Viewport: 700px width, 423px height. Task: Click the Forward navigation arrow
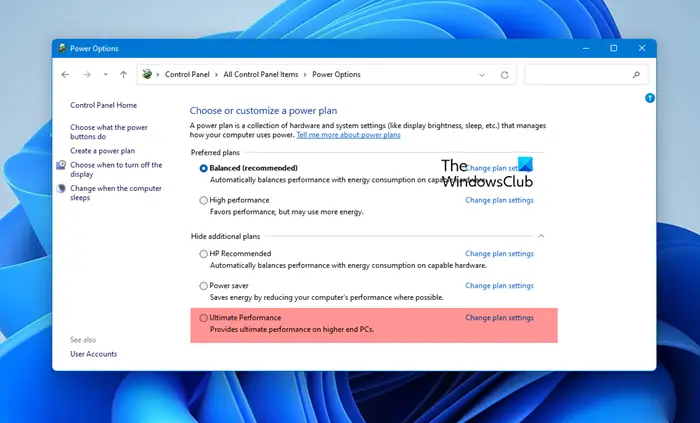coord(87,75)
